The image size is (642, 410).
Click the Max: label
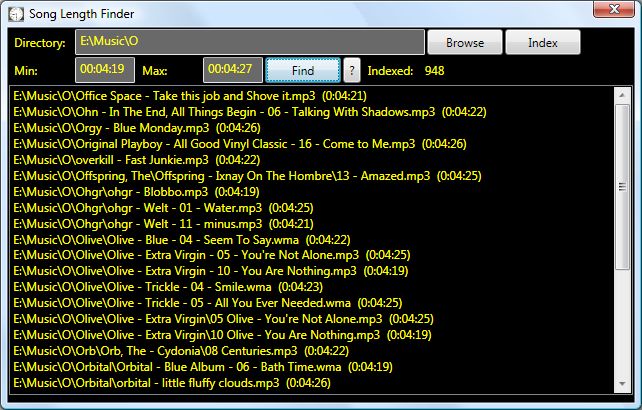(x=155, y=71)
